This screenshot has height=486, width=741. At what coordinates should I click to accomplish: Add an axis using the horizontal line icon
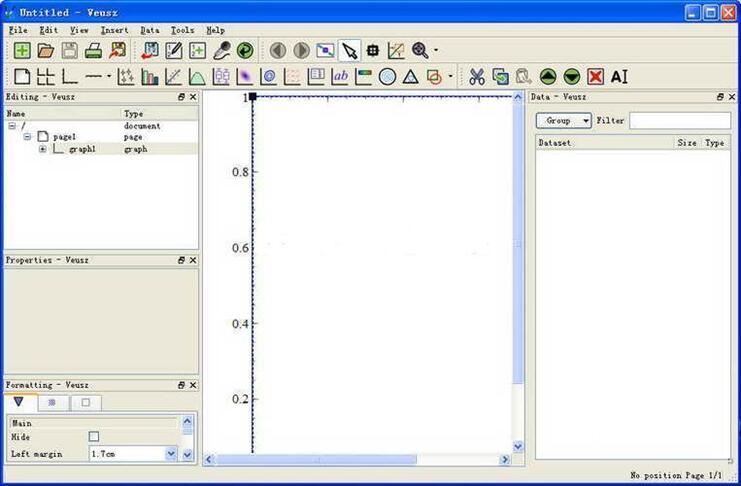point(94,76)
